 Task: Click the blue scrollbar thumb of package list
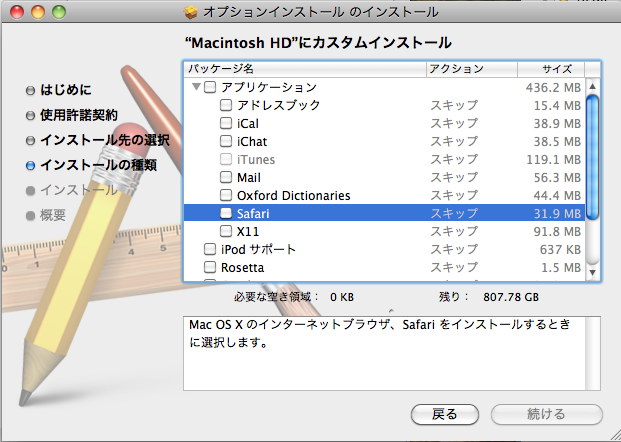(x=592, y=157)
